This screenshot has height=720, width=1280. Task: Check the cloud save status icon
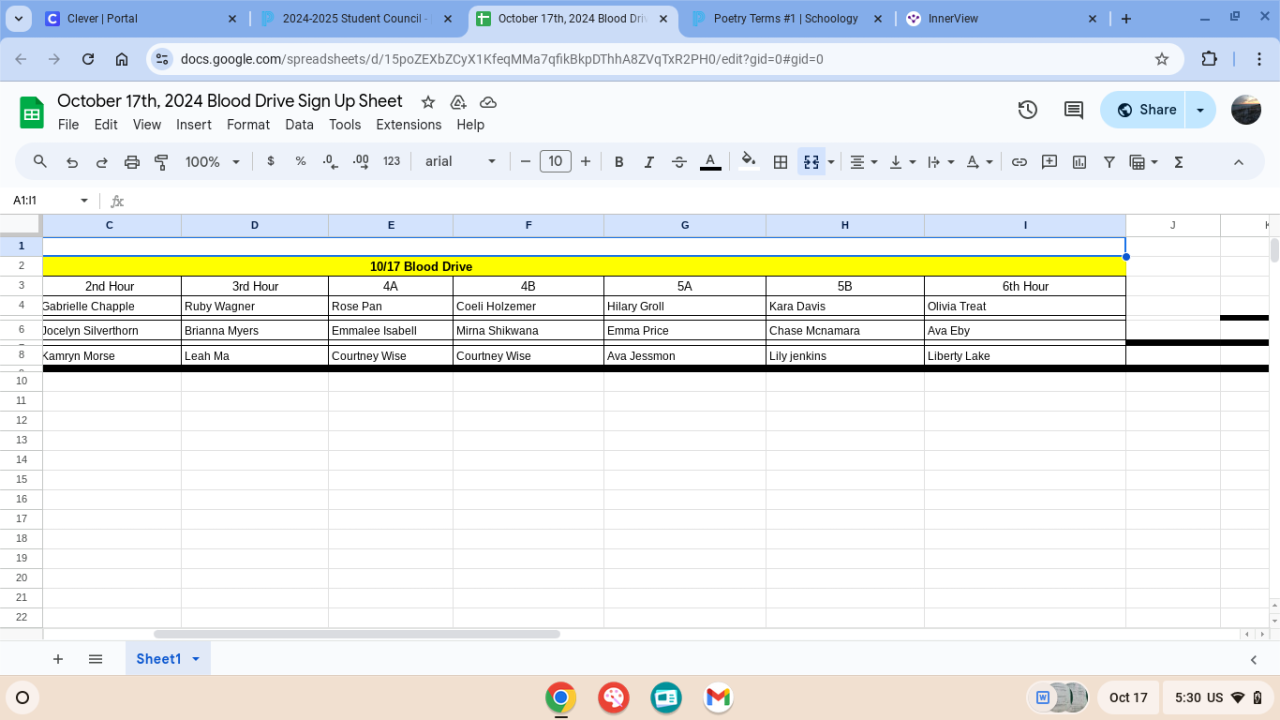[488, 102]
